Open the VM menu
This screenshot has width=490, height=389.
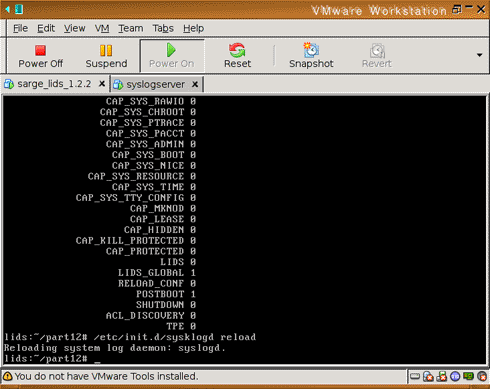[102, 28]
